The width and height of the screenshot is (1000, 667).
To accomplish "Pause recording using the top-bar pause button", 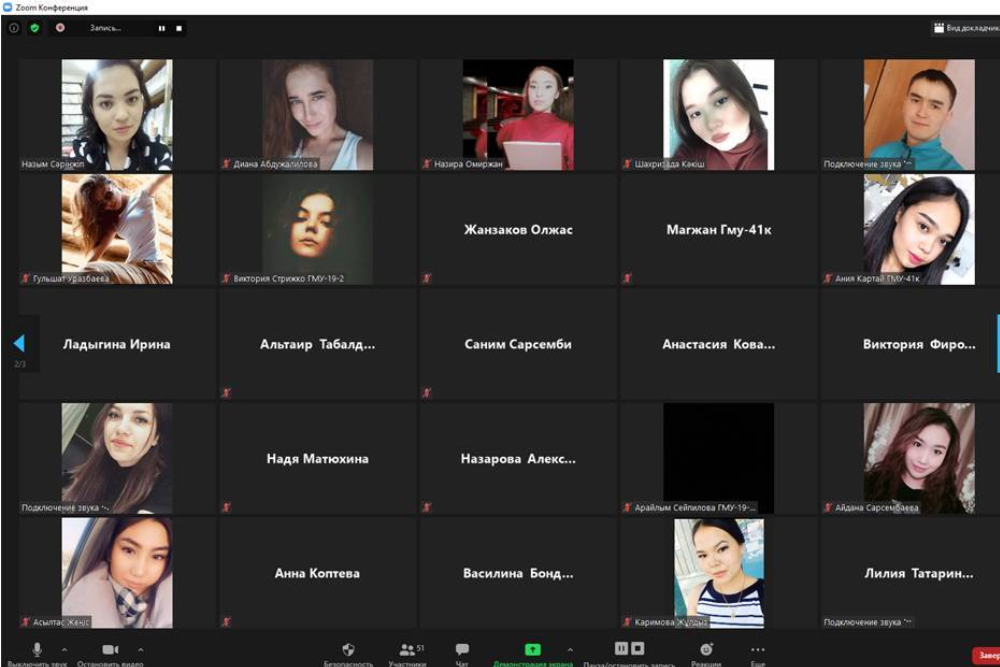I will pyautogui.click(x=161, y=28).
